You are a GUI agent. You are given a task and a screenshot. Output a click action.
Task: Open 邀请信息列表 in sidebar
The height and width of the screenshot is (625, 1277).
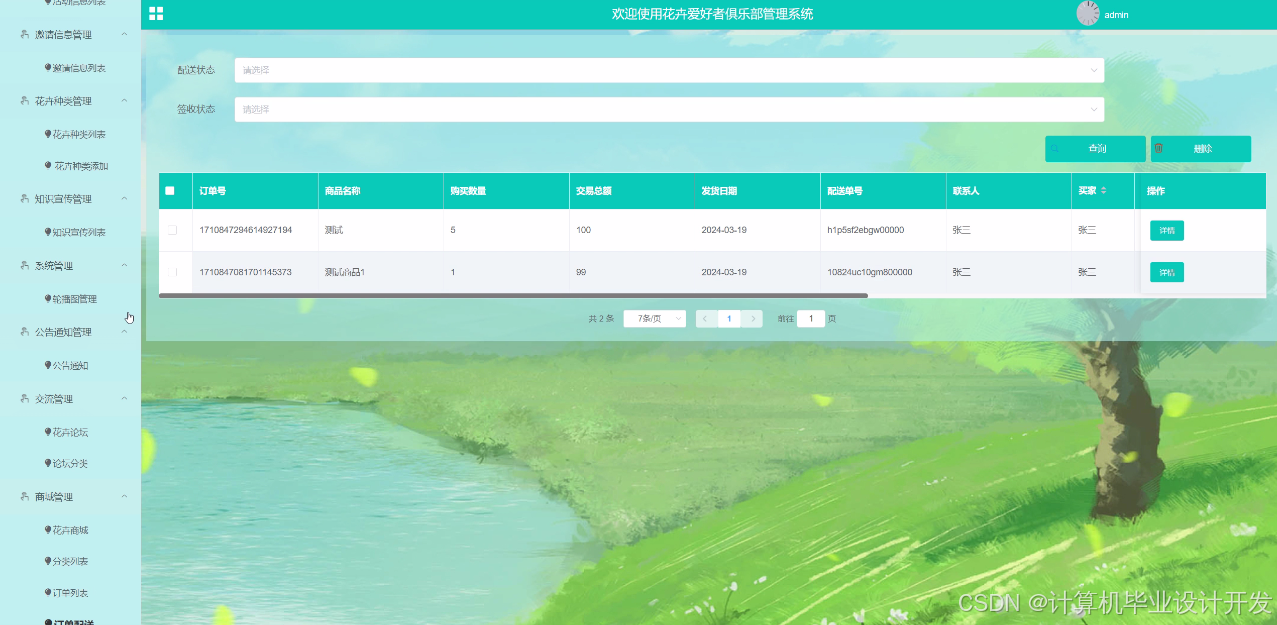point(79,68)
